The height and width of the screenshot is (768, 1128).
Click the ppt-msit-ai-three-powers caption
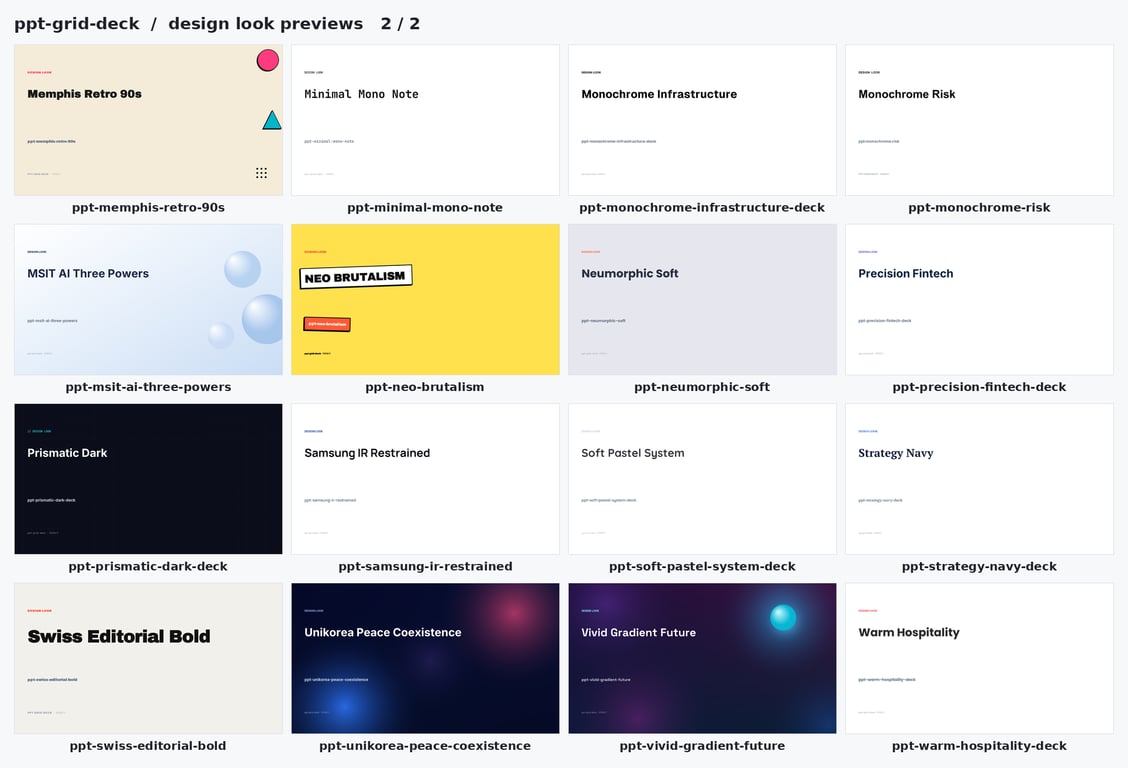148,387
